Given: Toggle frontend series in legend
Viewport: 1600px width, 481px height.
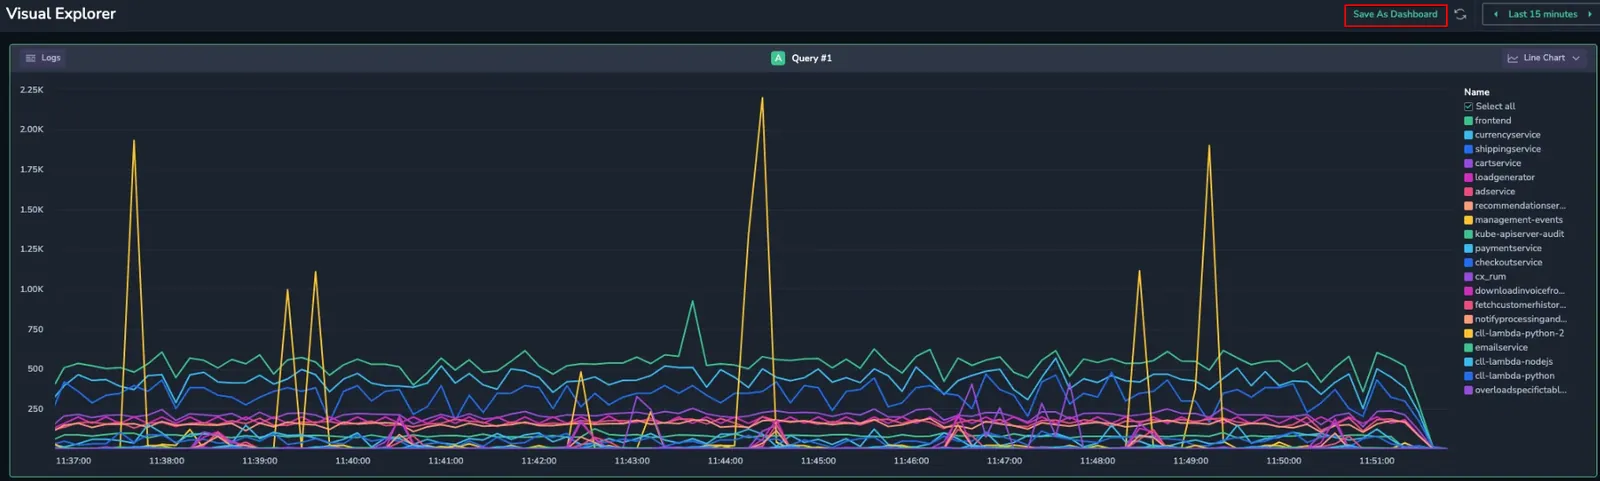Looking at the screenshot, I should coord(1488,120).
